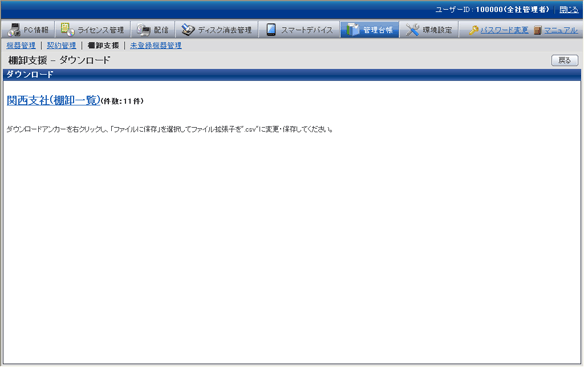This screenshot has height=367, width=584.
Task: Open the ライセンス管理 tab
Action: [93, 30]
